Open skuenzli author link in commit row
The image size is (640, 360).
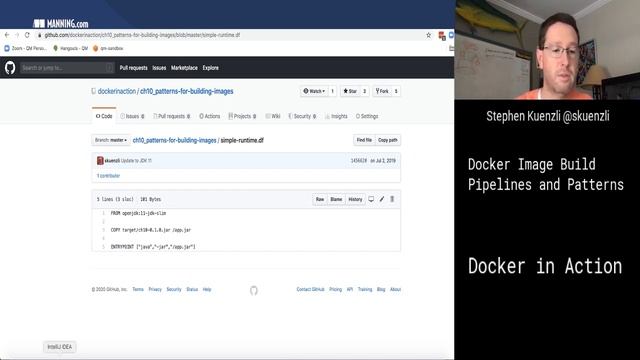click(x=112, y=161)
